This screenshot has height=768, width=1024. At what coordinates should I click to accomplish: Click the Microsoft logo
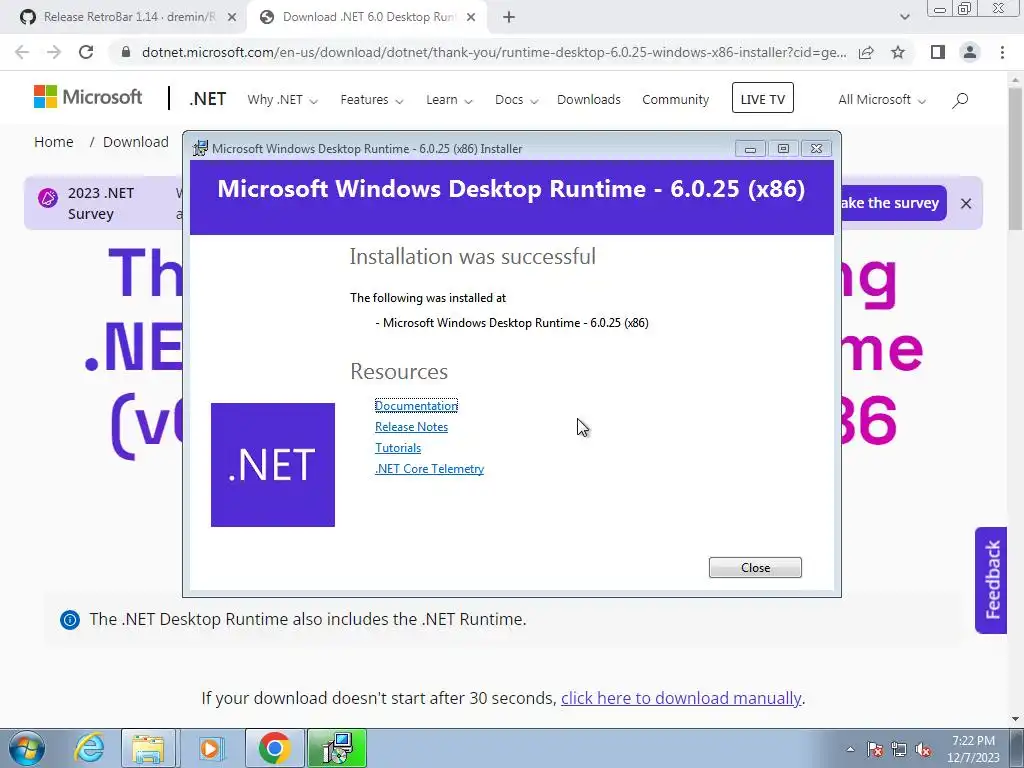tap(88, 97)
